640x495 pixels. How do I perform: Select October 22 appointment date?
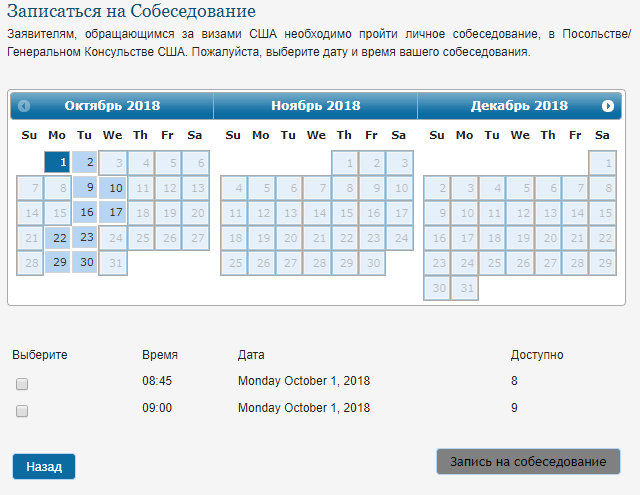click(x=58, y=237)
